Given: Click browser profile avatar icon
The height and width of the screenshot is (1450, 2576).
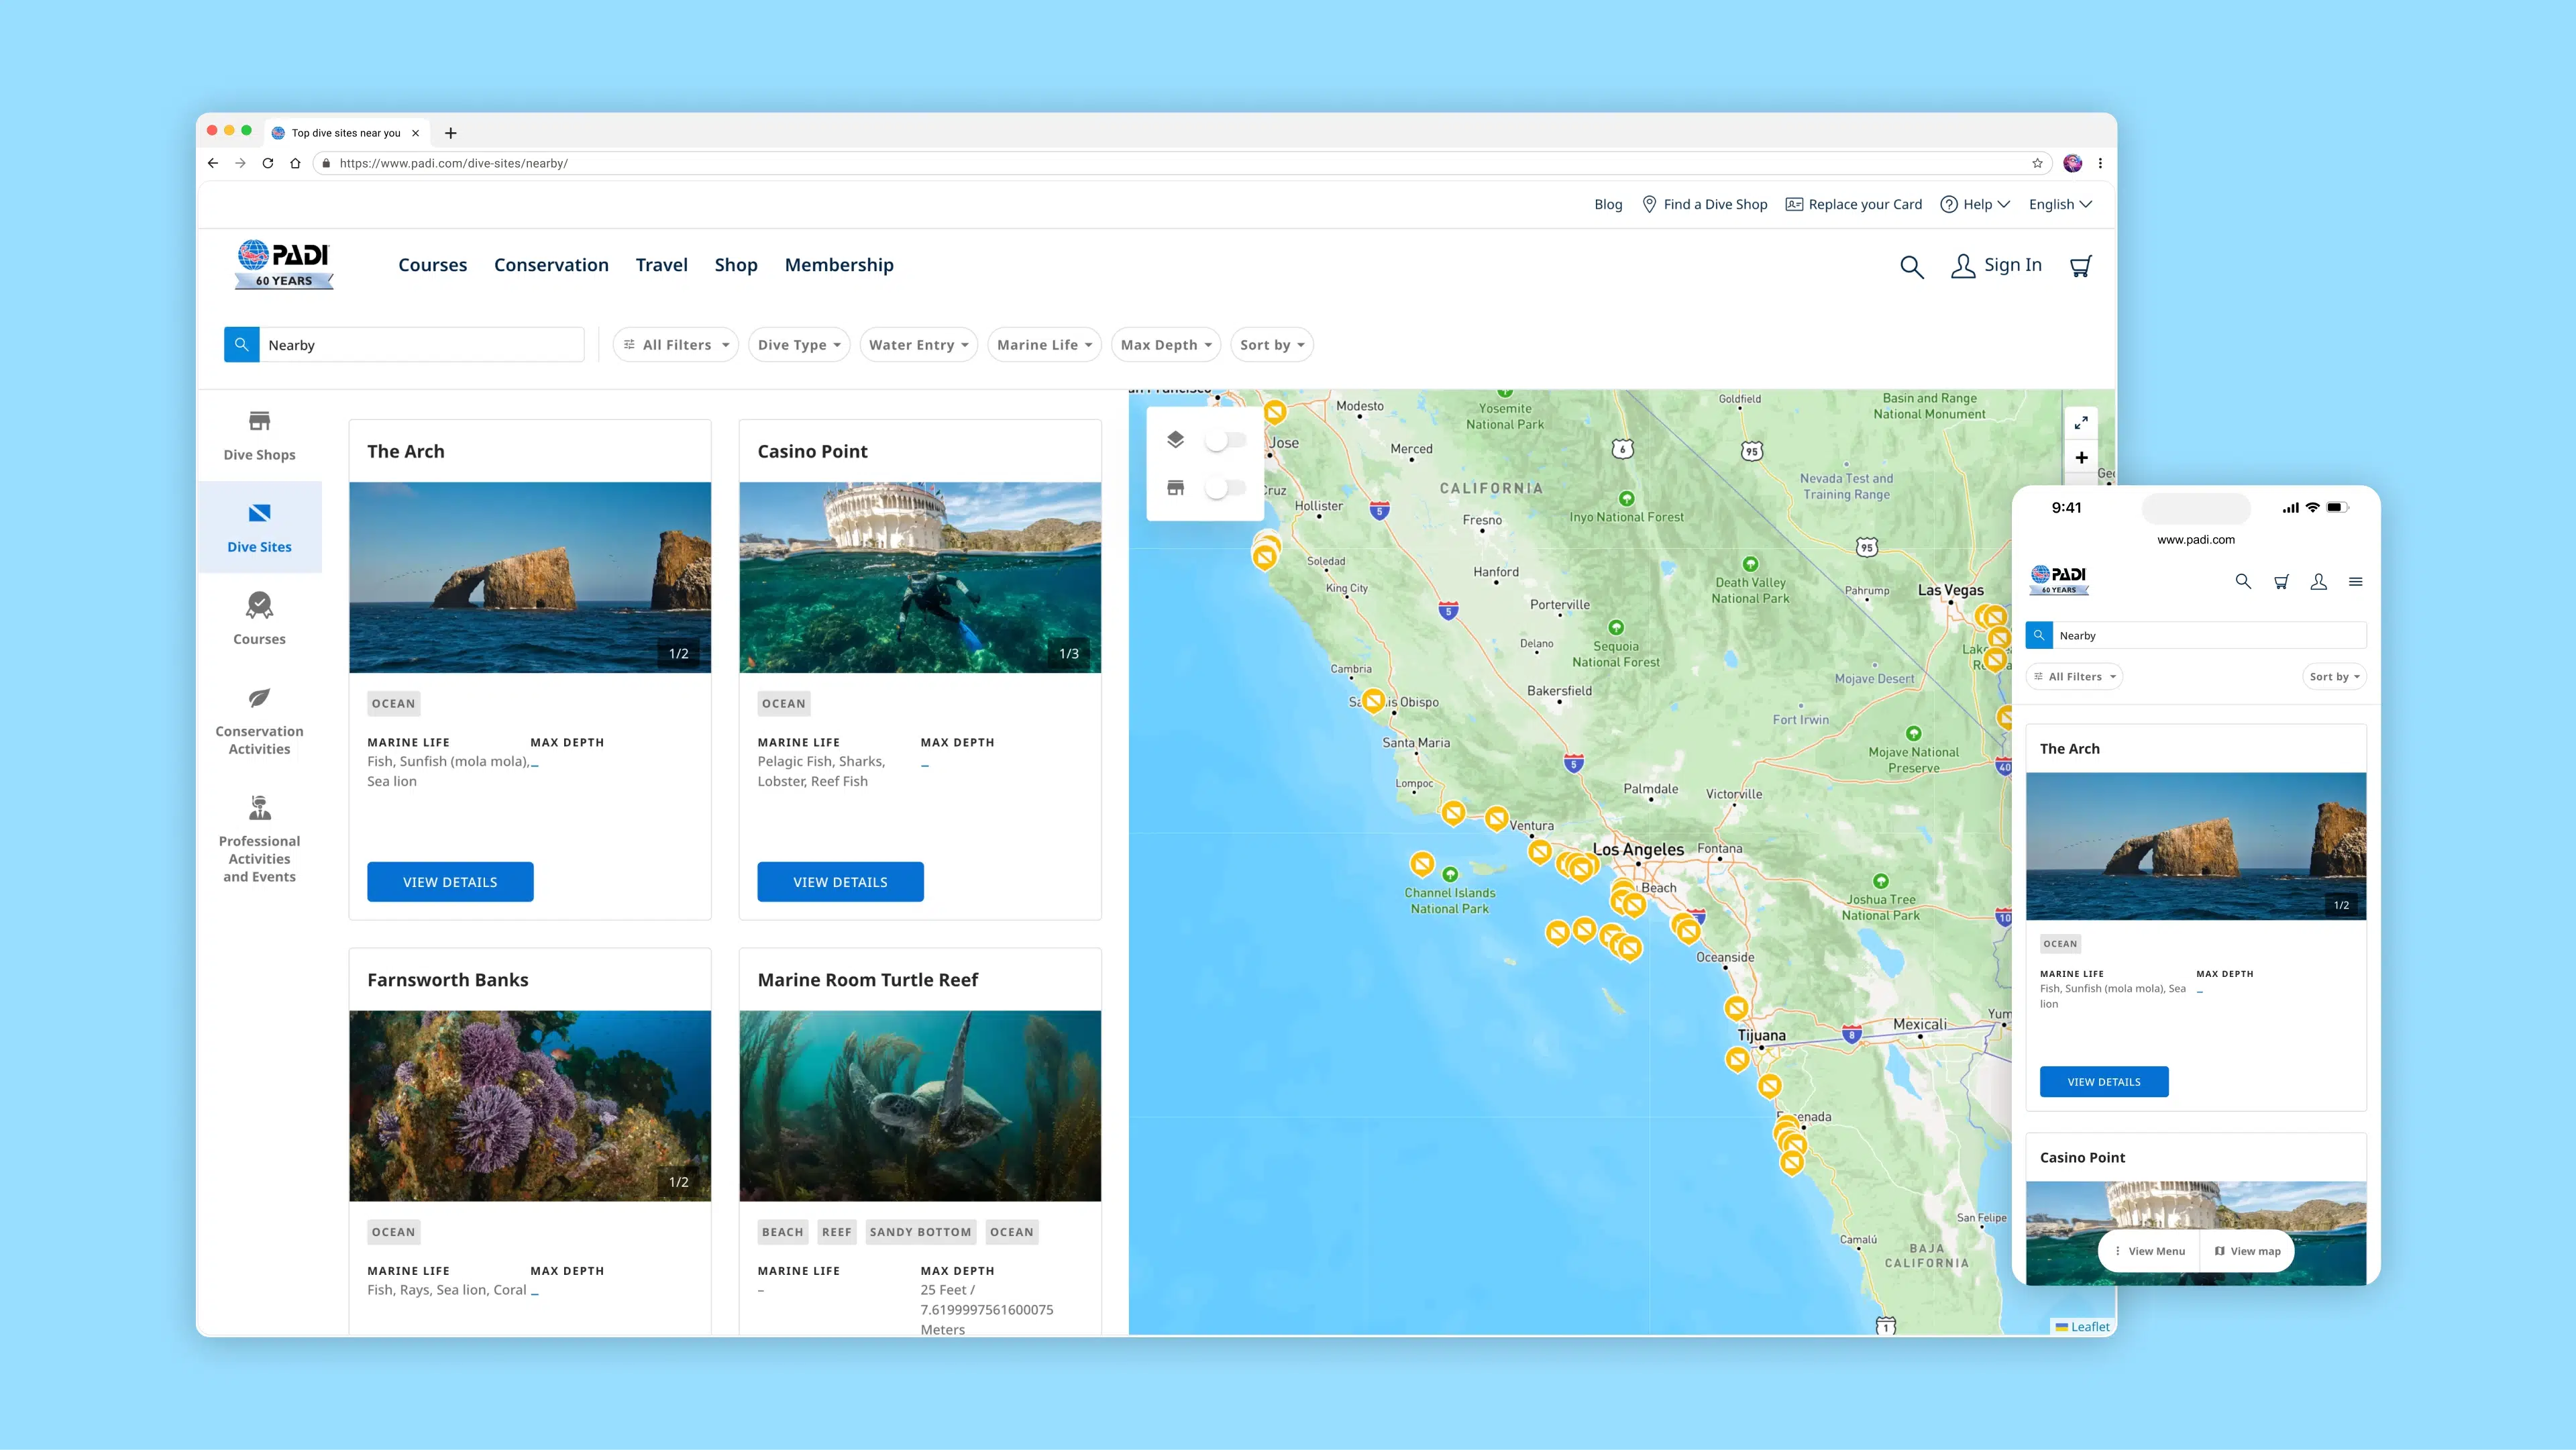Looking at the screenshot, I should (2073, 163).
